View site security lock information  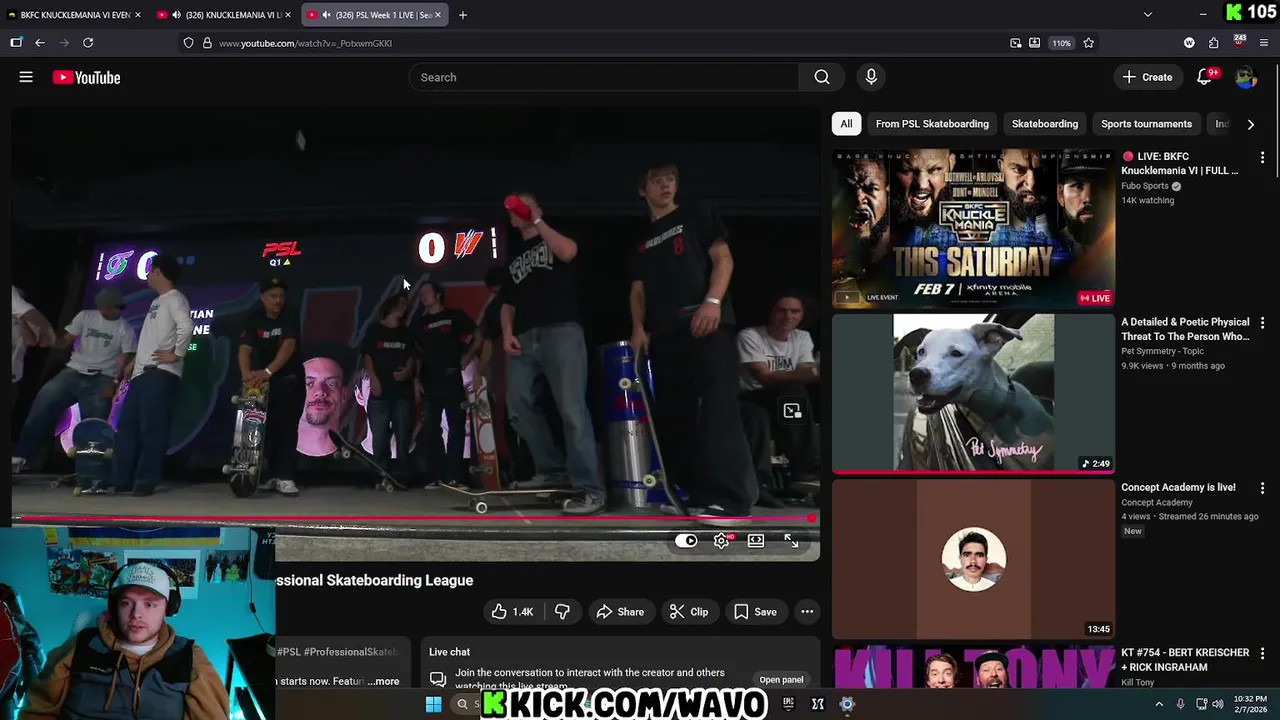click(207, 43)
